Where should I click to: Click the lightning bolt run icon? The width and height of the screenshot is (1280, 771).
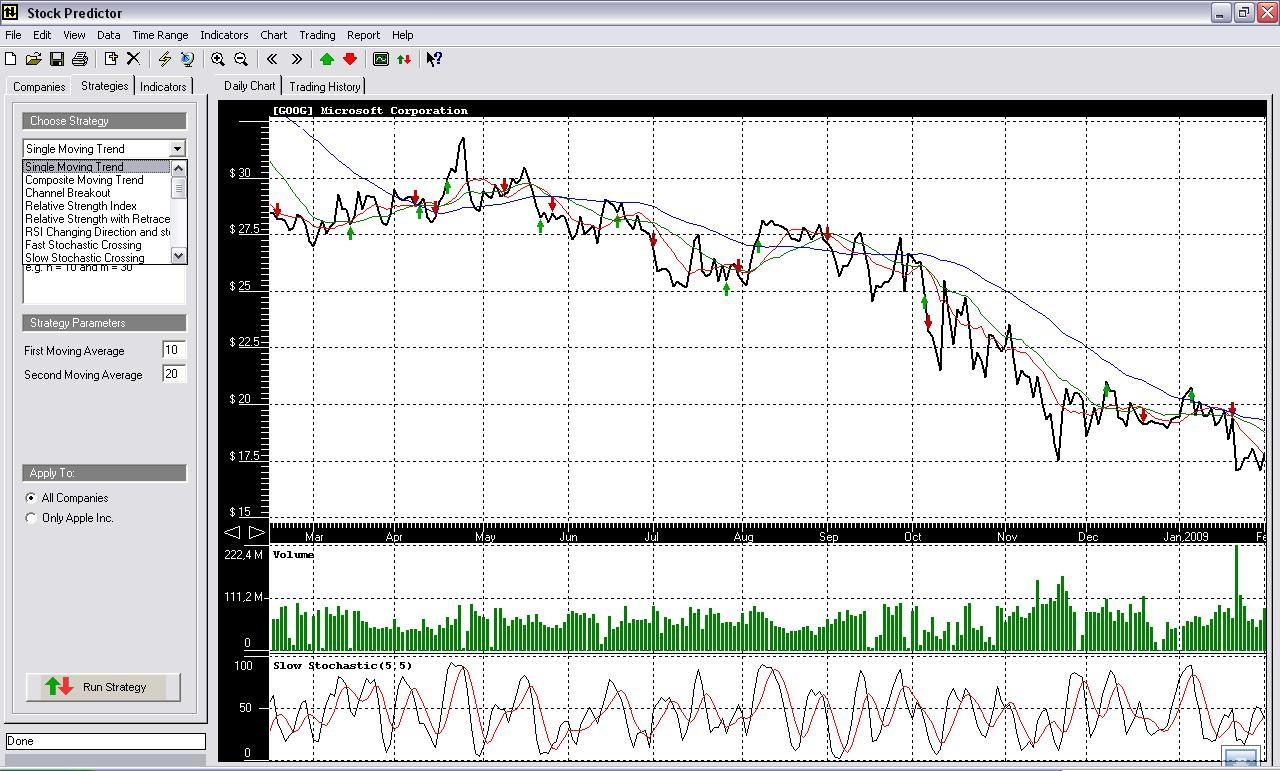pyautogui.click(x=163, y=59)
